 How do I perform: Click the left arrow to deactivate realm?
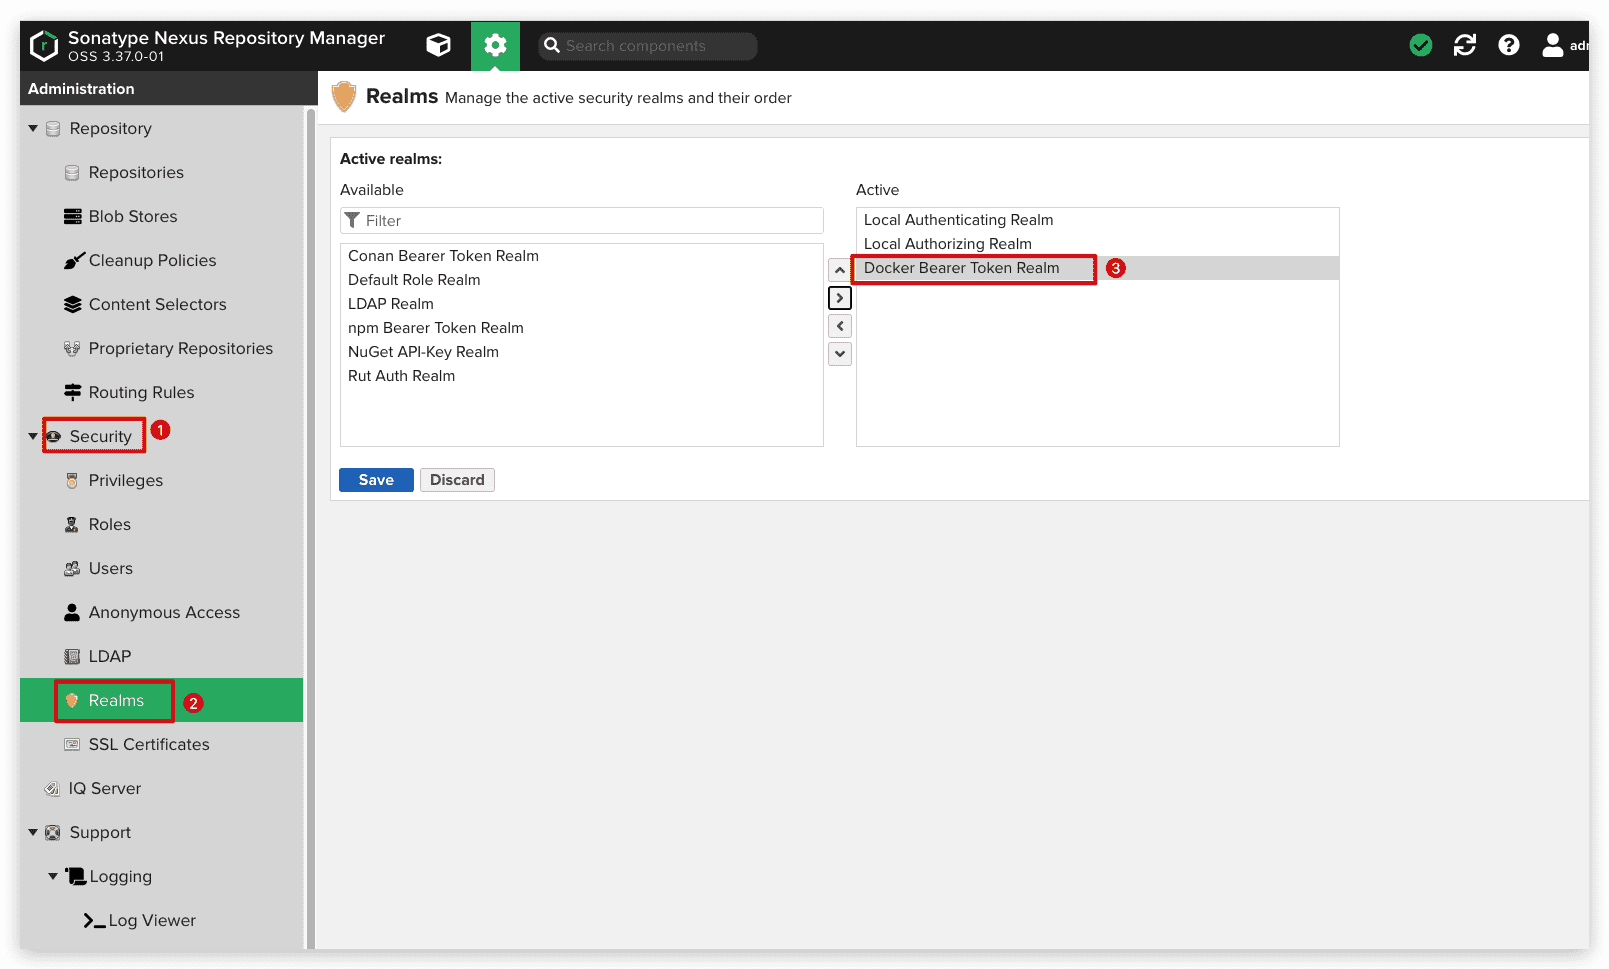pos(840,326)
